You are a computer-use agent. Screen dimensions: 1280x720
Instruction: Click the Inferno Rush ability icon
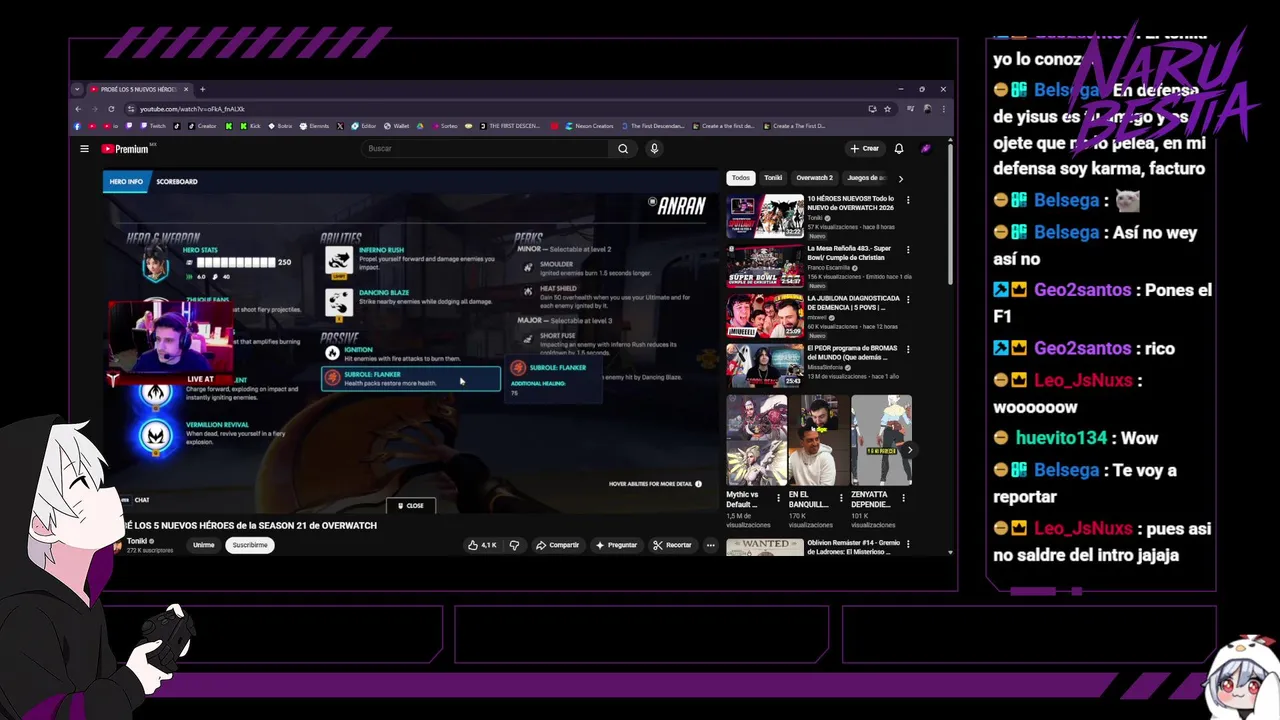pyautogui.click(x=339, y=261)
